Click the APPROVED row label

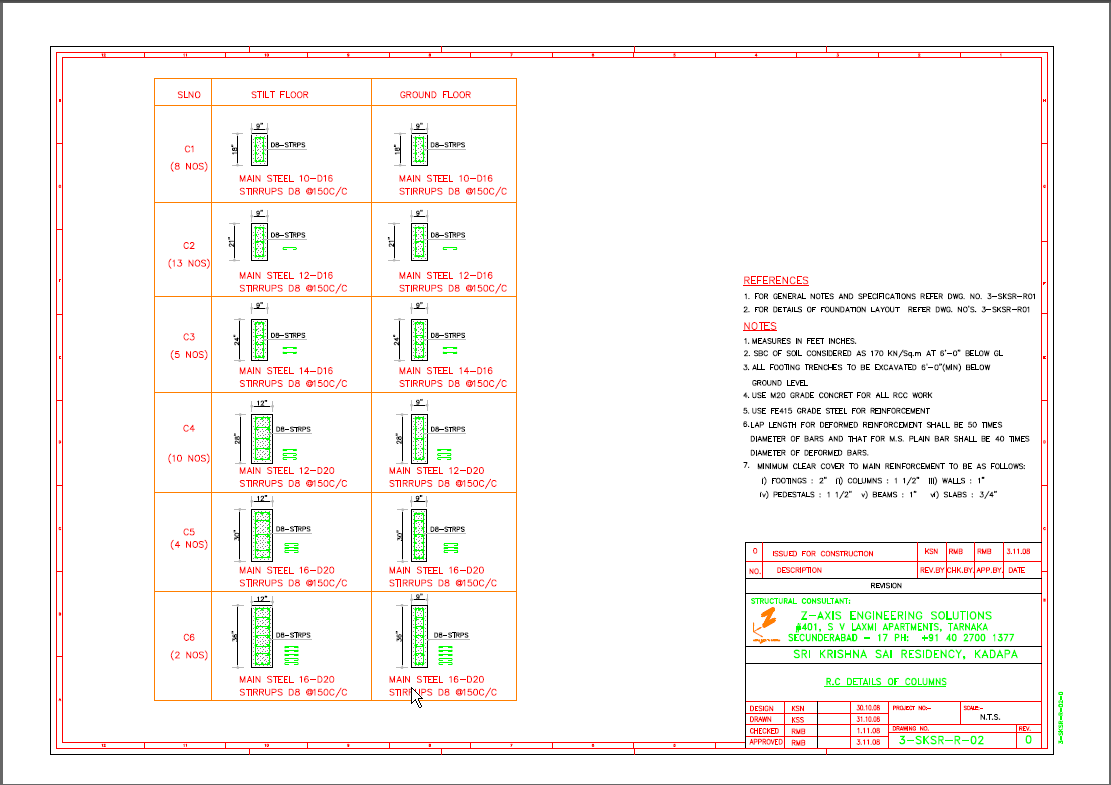766,742
